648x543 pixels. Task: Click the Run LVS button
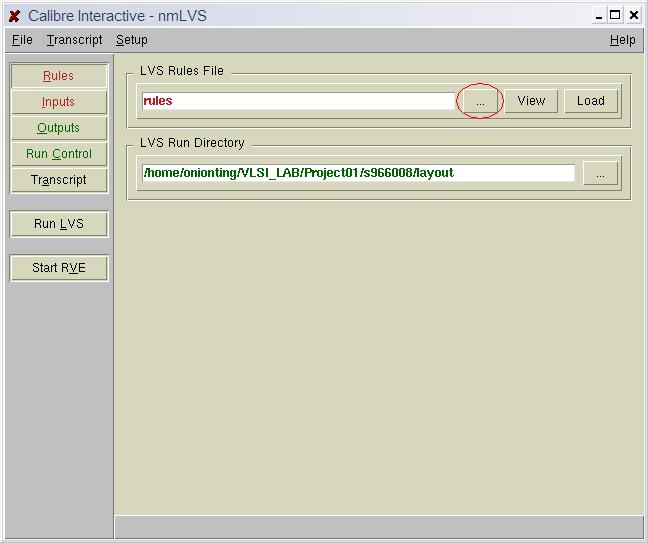click(x=59, y=224)
